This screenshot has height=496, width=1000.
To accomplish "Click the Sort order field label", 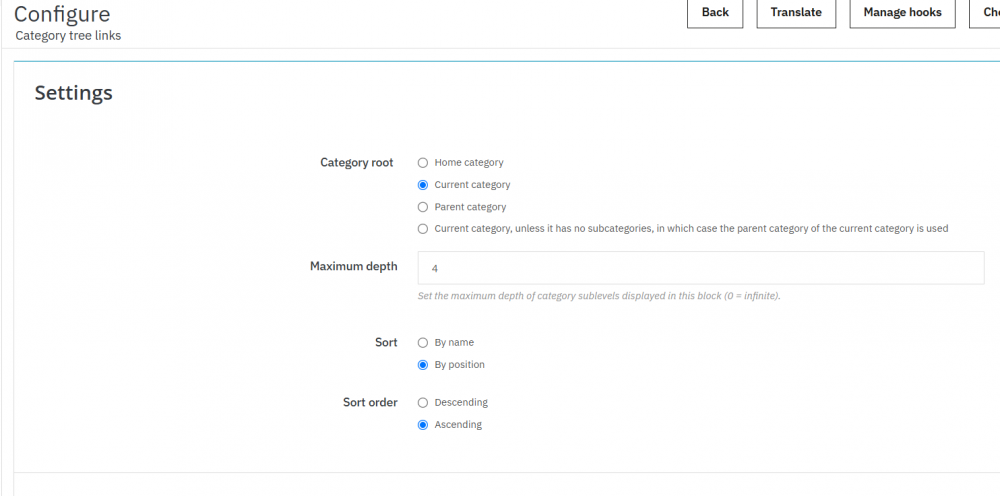I will (370, 403).
